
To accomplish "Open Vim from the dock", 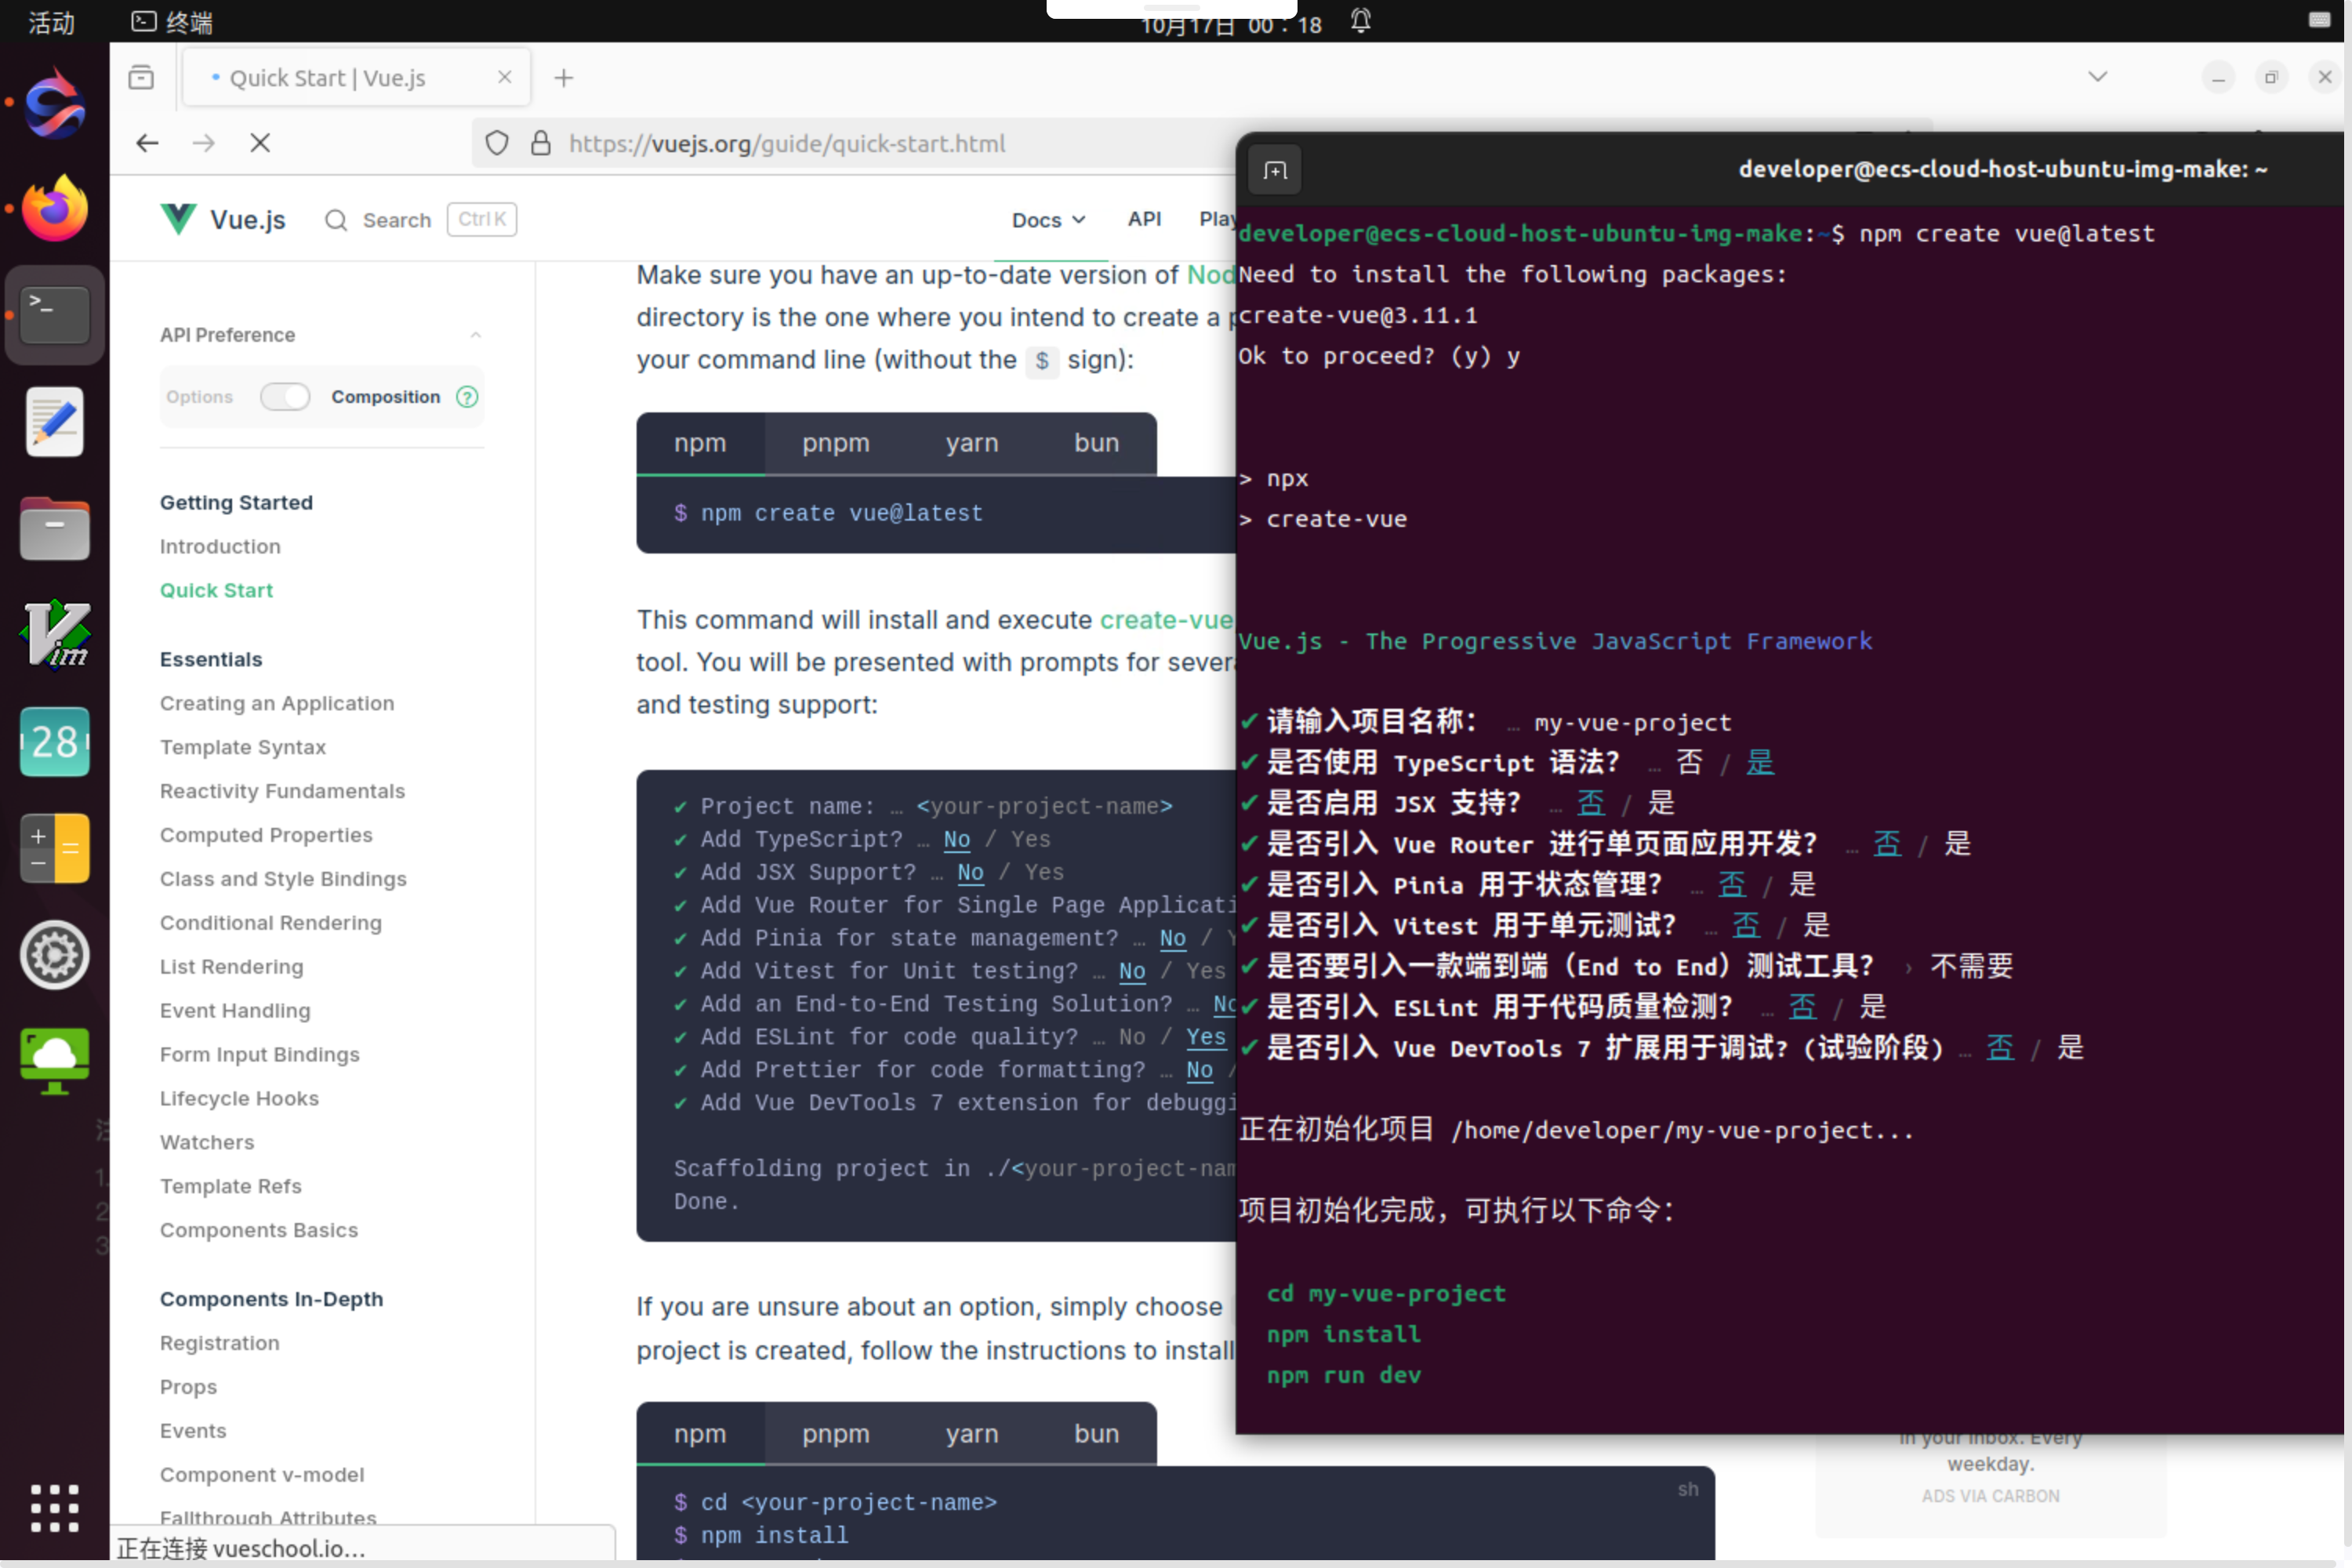I will tap(54, 634).
